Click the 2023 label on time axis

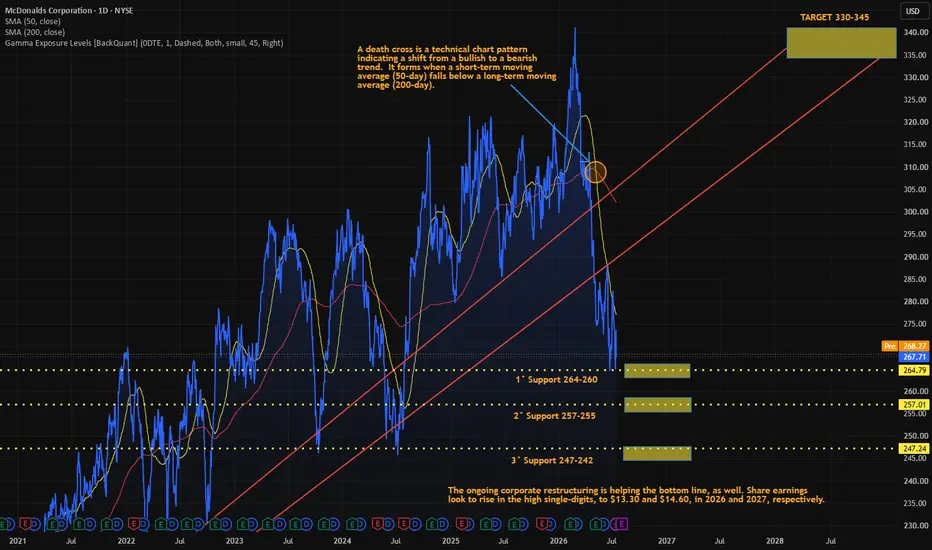point(234,540)
